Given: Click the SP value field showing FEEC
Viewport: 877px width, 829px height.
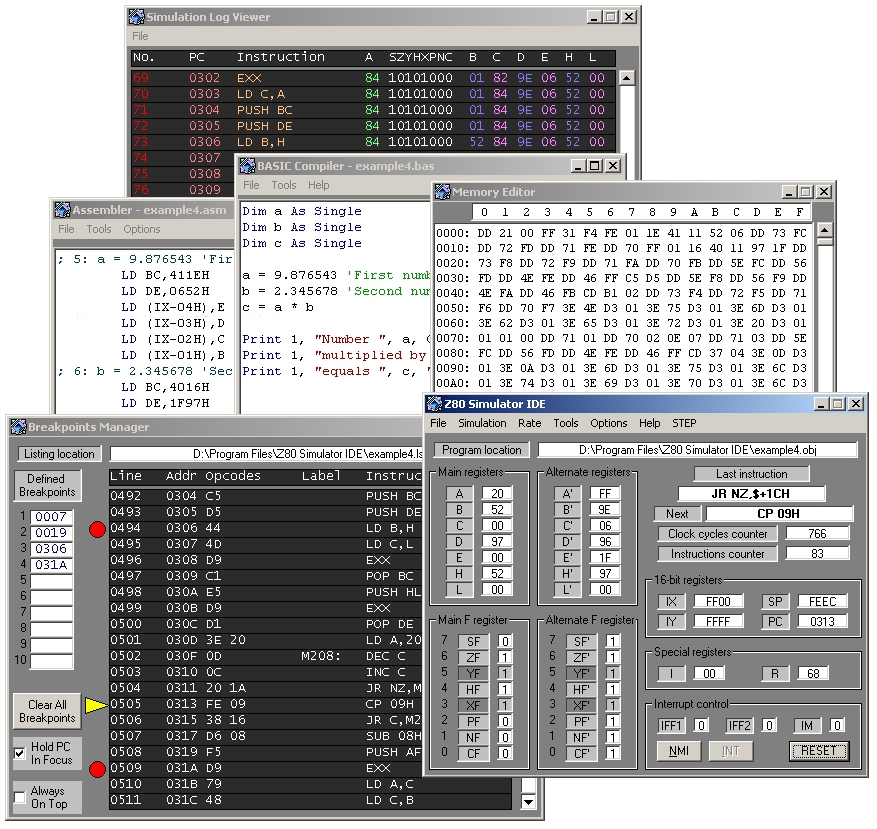Looking at the screenshot, I should (x=822, y=602).
